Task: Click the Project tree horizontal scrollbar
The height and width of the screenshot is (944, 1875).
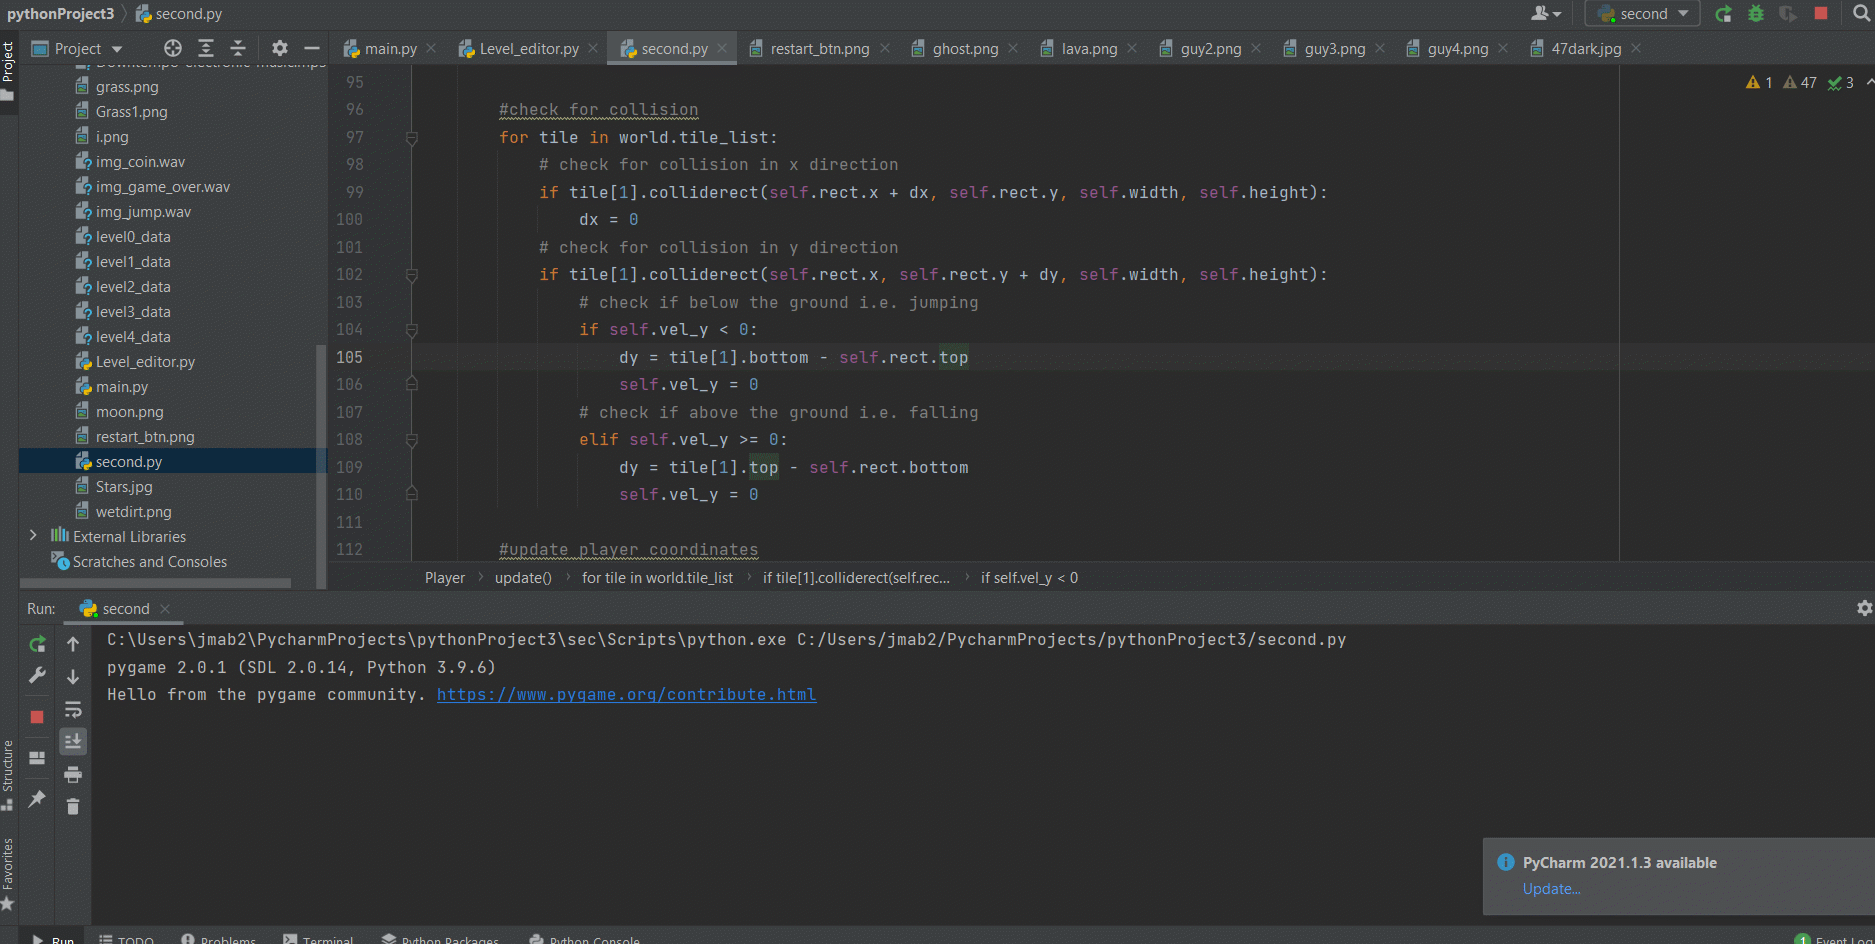Action: pos(155,583)
